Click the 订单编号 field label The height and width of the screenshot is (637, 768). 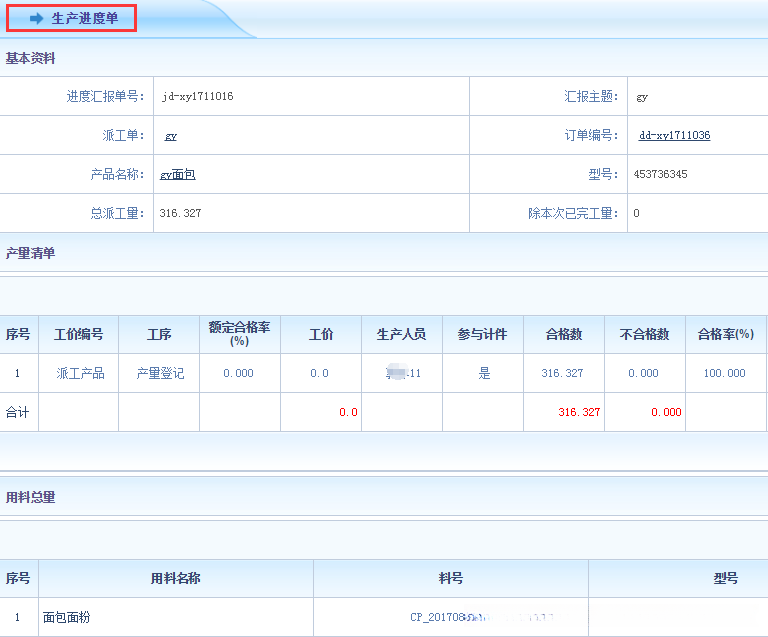(591, 135)
